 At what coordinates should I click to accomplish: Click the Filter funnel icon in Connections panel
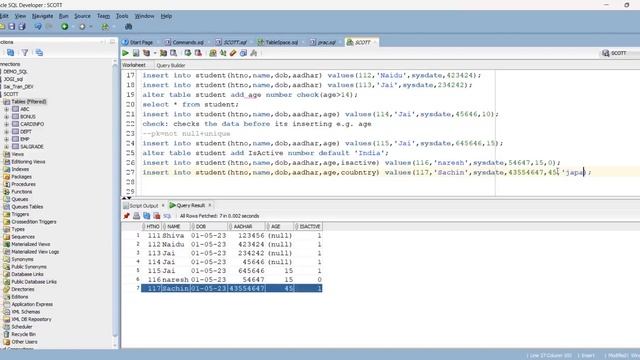coord(25,53)
